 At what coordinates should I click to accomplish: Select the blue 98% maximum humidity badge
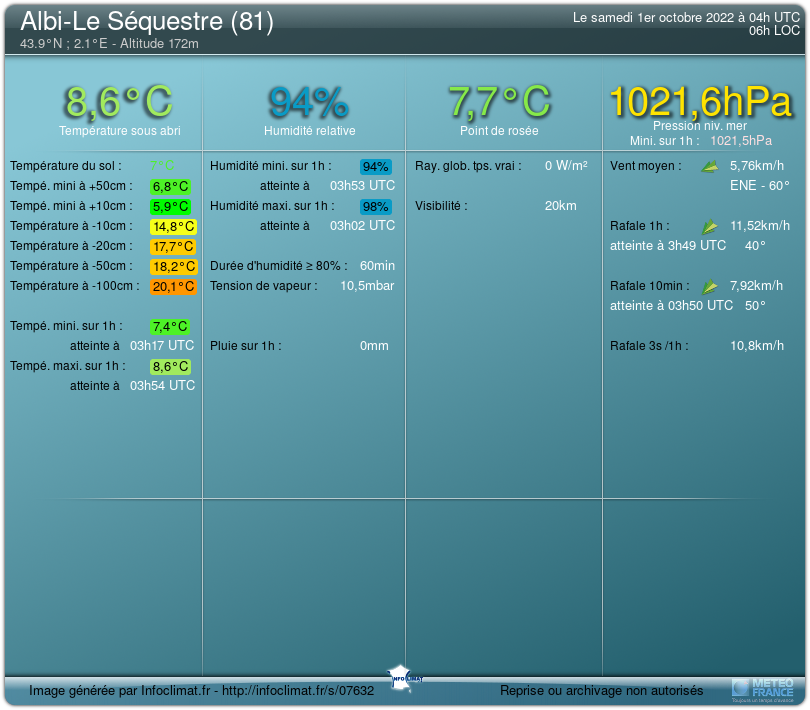click(x=376, y=206)
